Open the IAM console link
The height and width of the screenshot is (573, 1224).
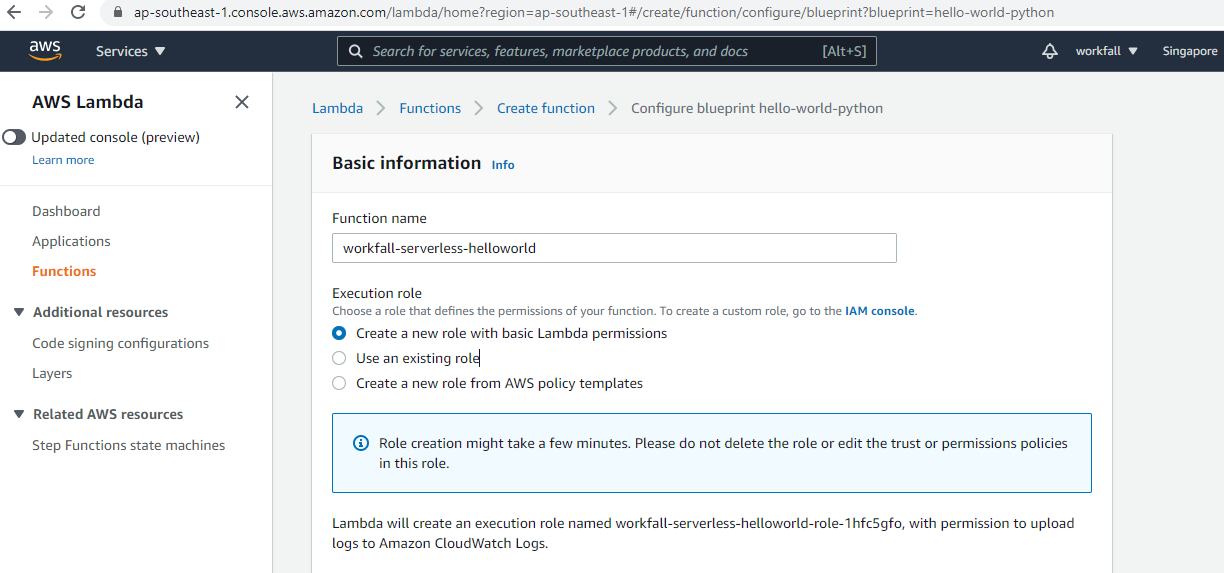[880, 311]
